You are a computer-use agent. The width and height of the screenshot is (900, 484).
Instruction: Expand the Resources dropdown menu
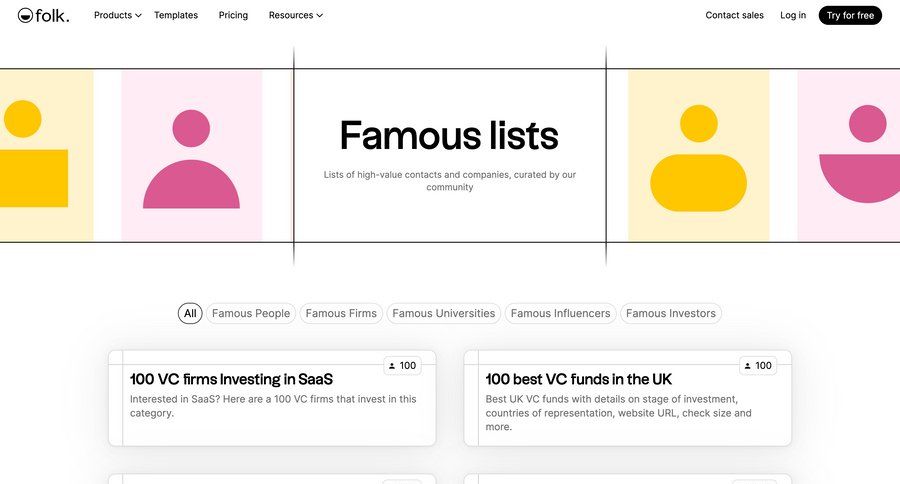295,15
